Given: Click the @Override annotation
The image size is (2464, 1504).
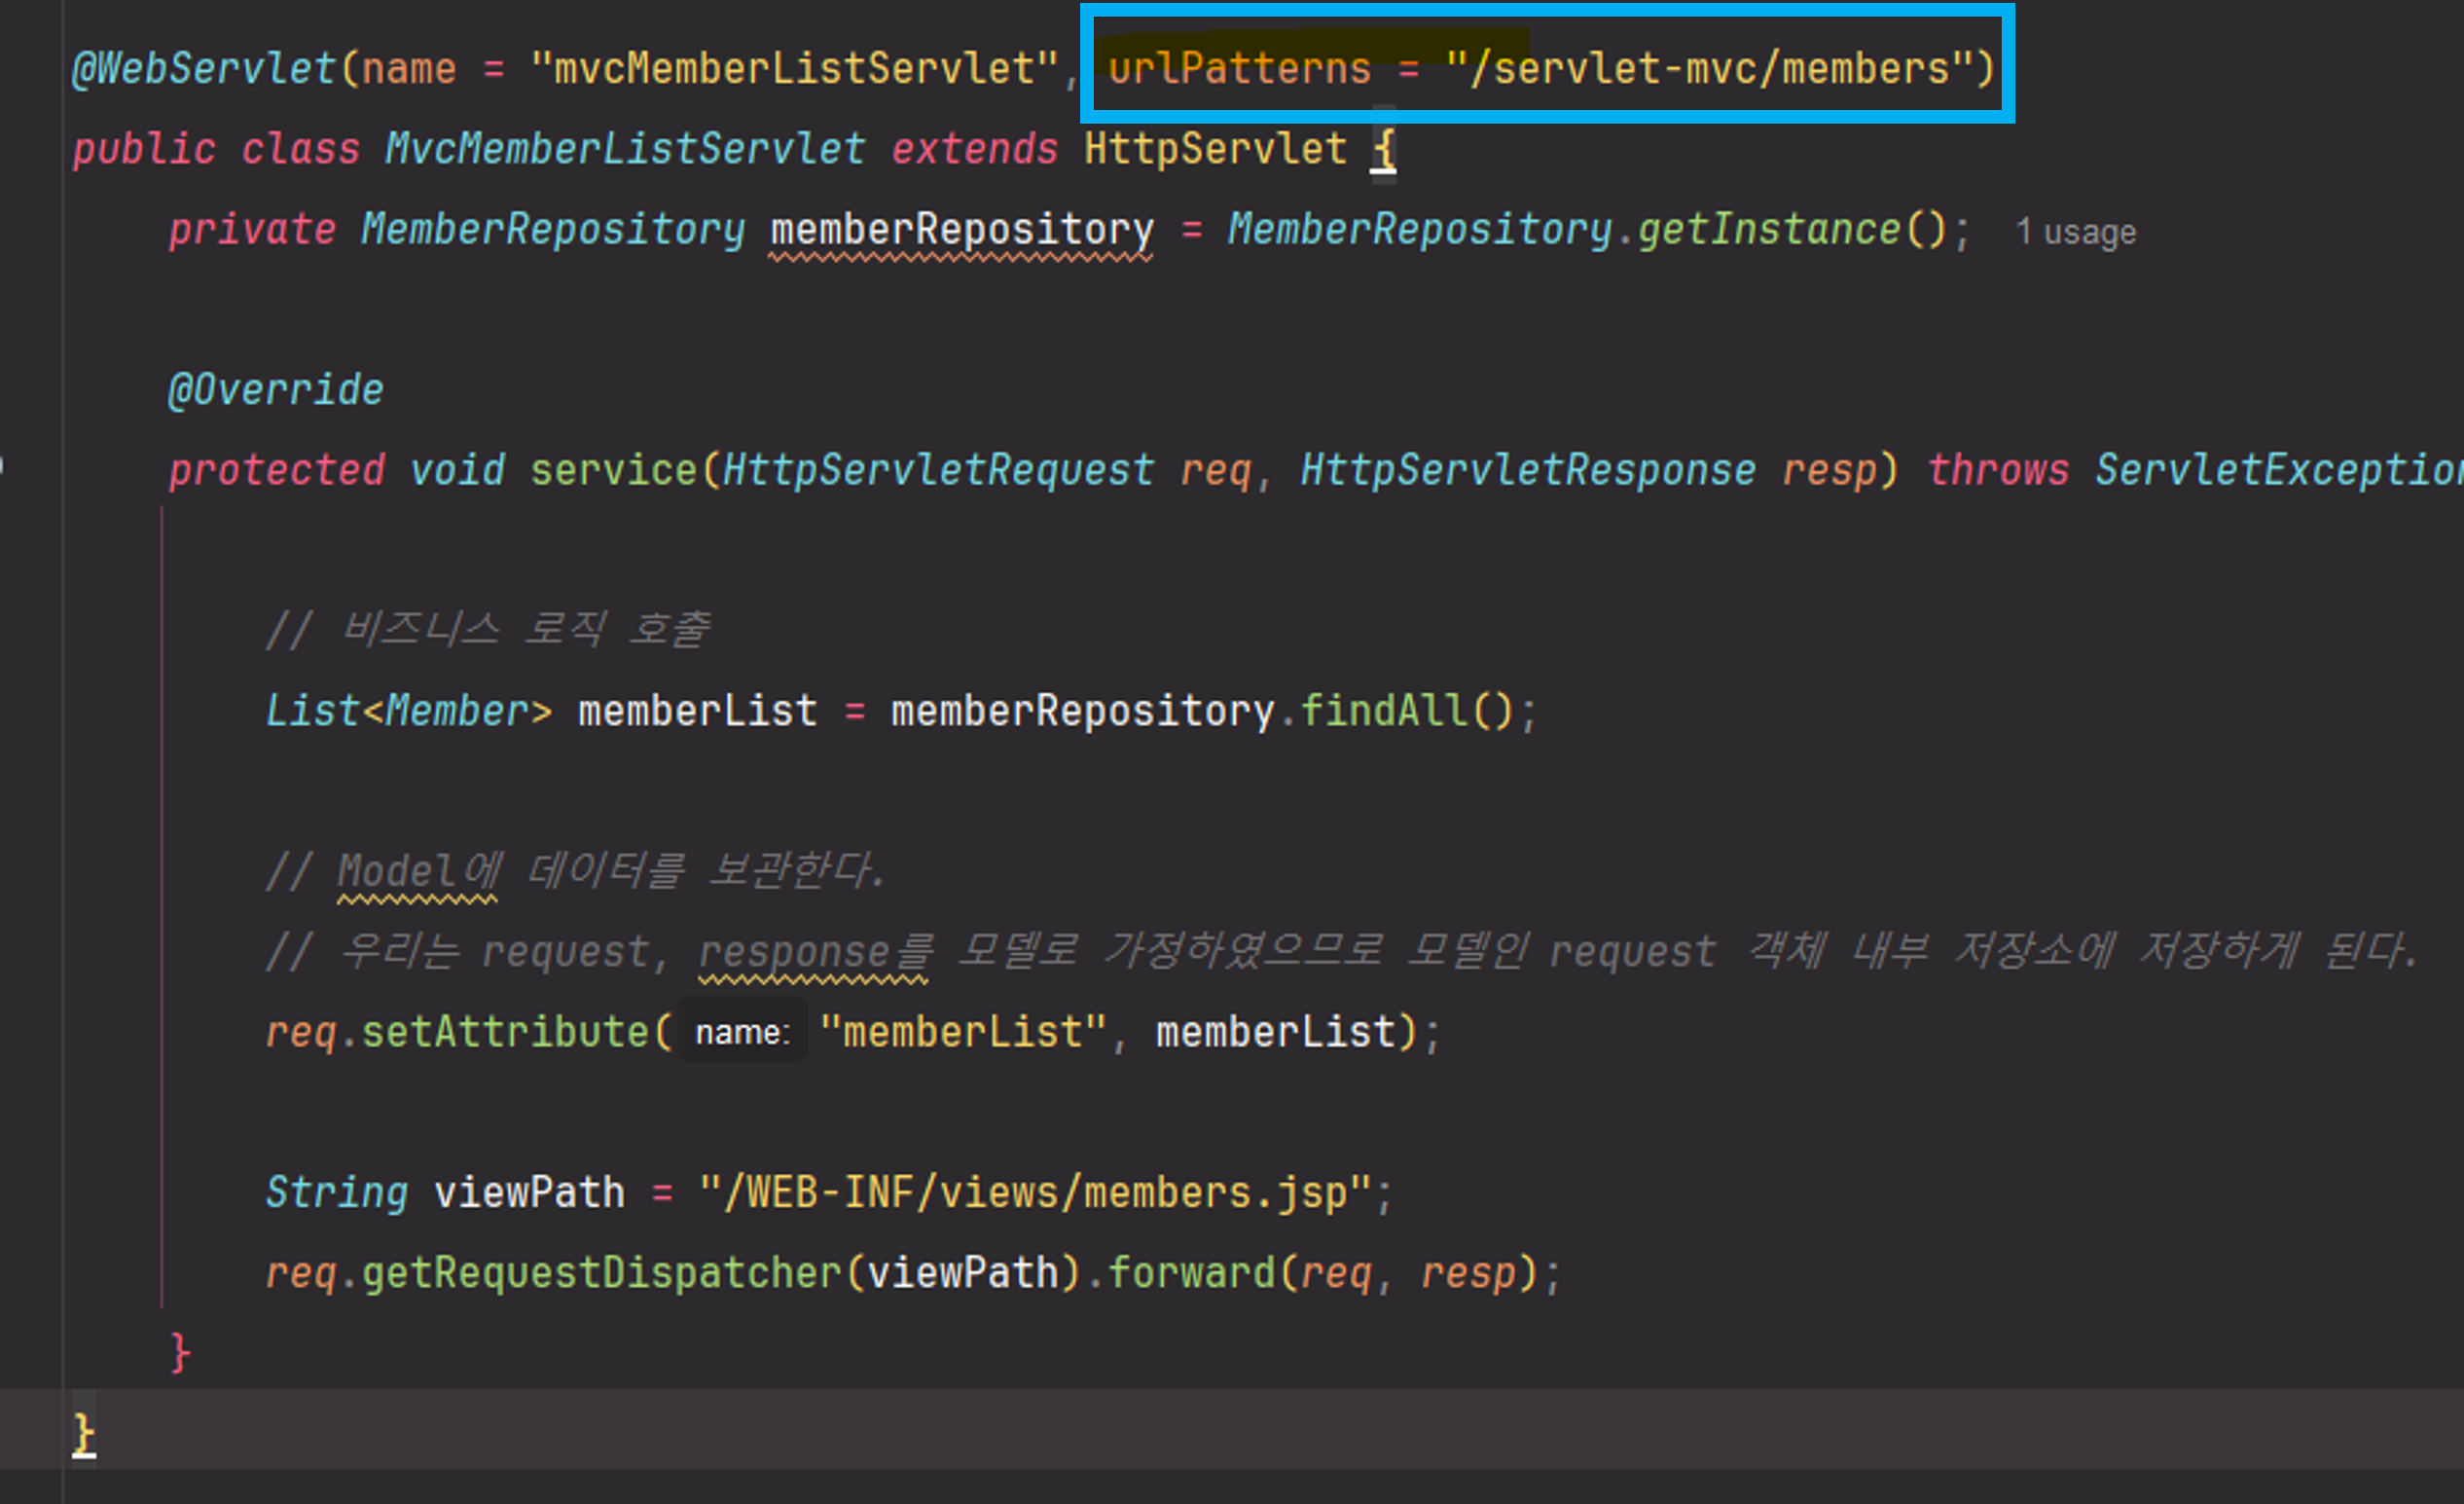Looking at the screenshot, I should 276,390.
